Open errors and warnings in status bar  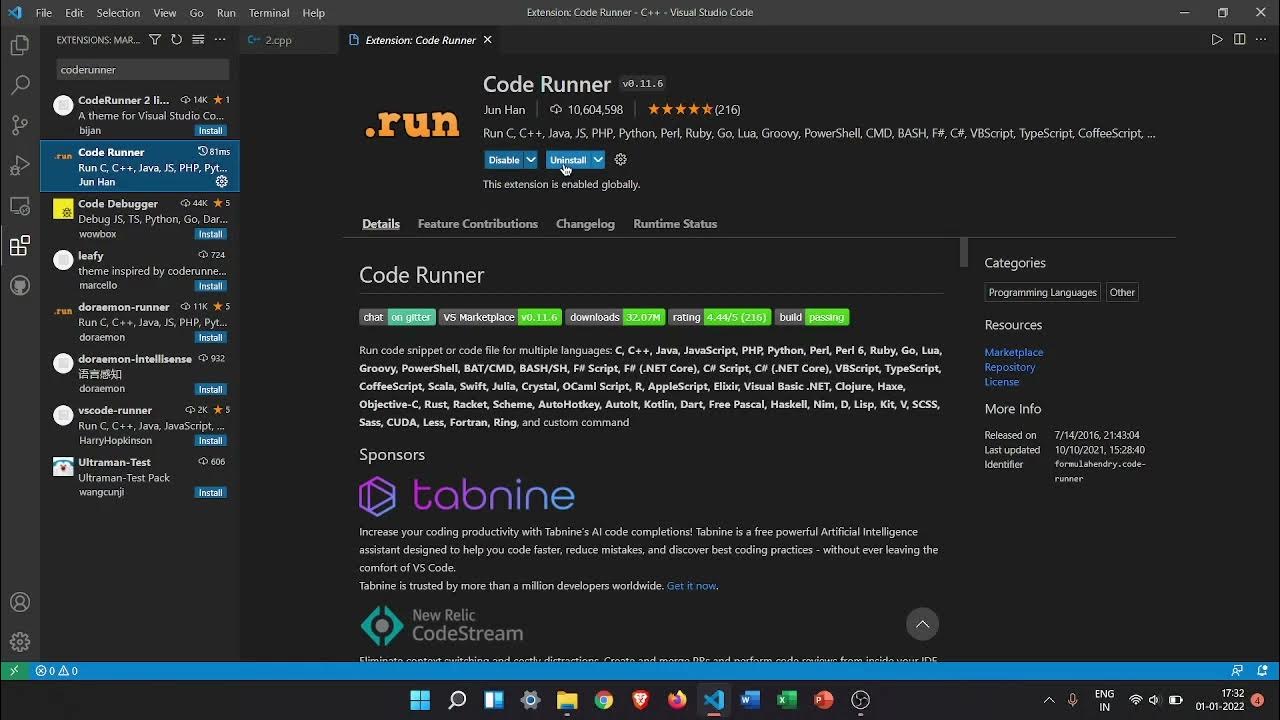(x=56, y=671)
